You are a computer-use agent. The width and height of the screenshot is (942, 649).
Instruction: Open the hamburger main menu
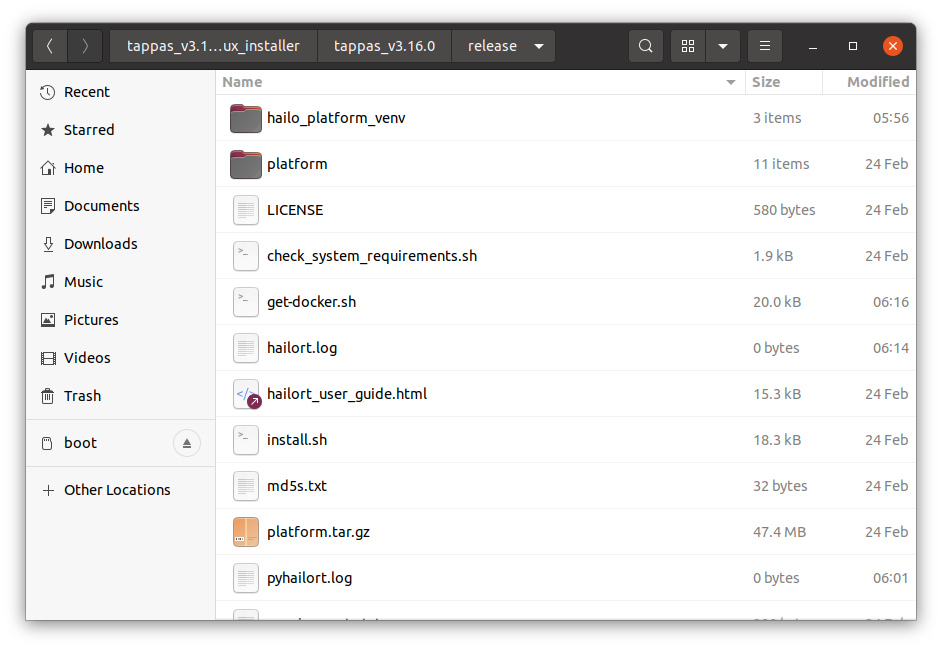(765, 46)
